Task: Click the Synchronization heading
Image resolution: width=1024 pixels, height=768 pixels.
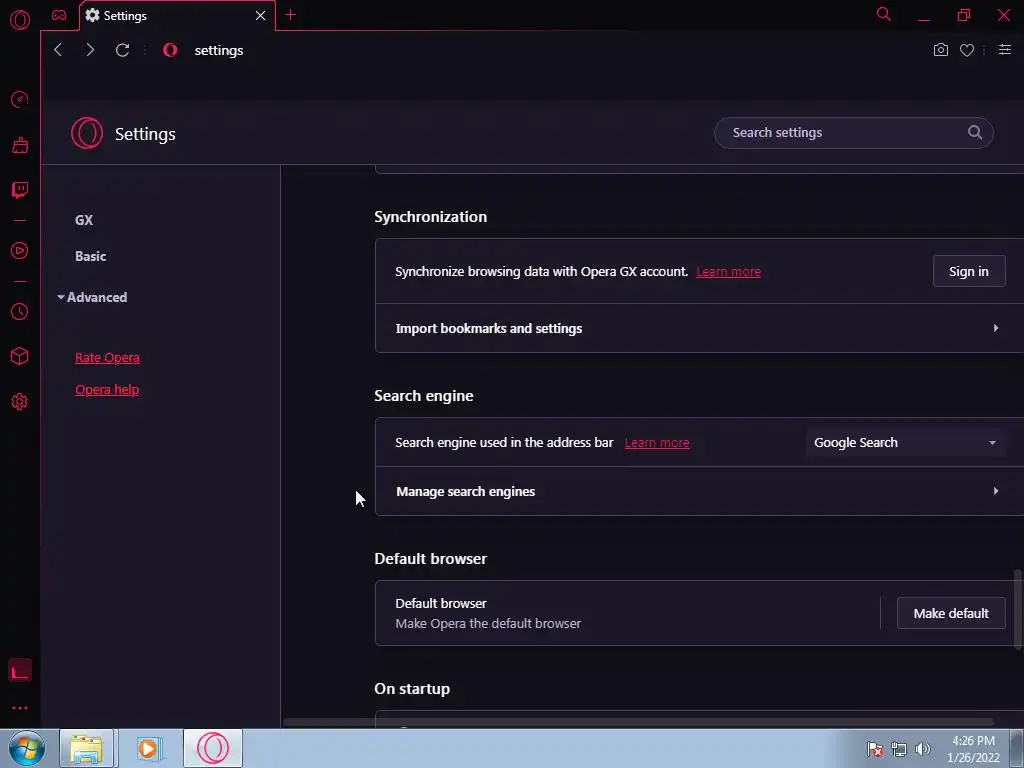Action: tap(430, 217)
